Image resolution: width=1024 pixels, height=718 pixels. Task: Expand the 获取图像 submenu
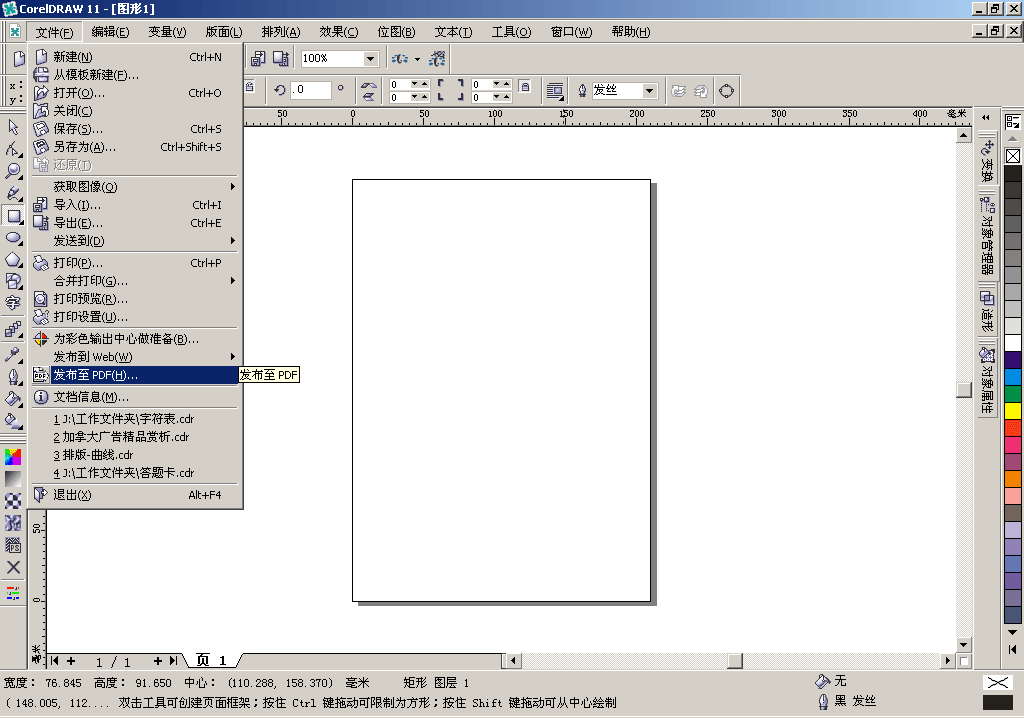(135, 187)
